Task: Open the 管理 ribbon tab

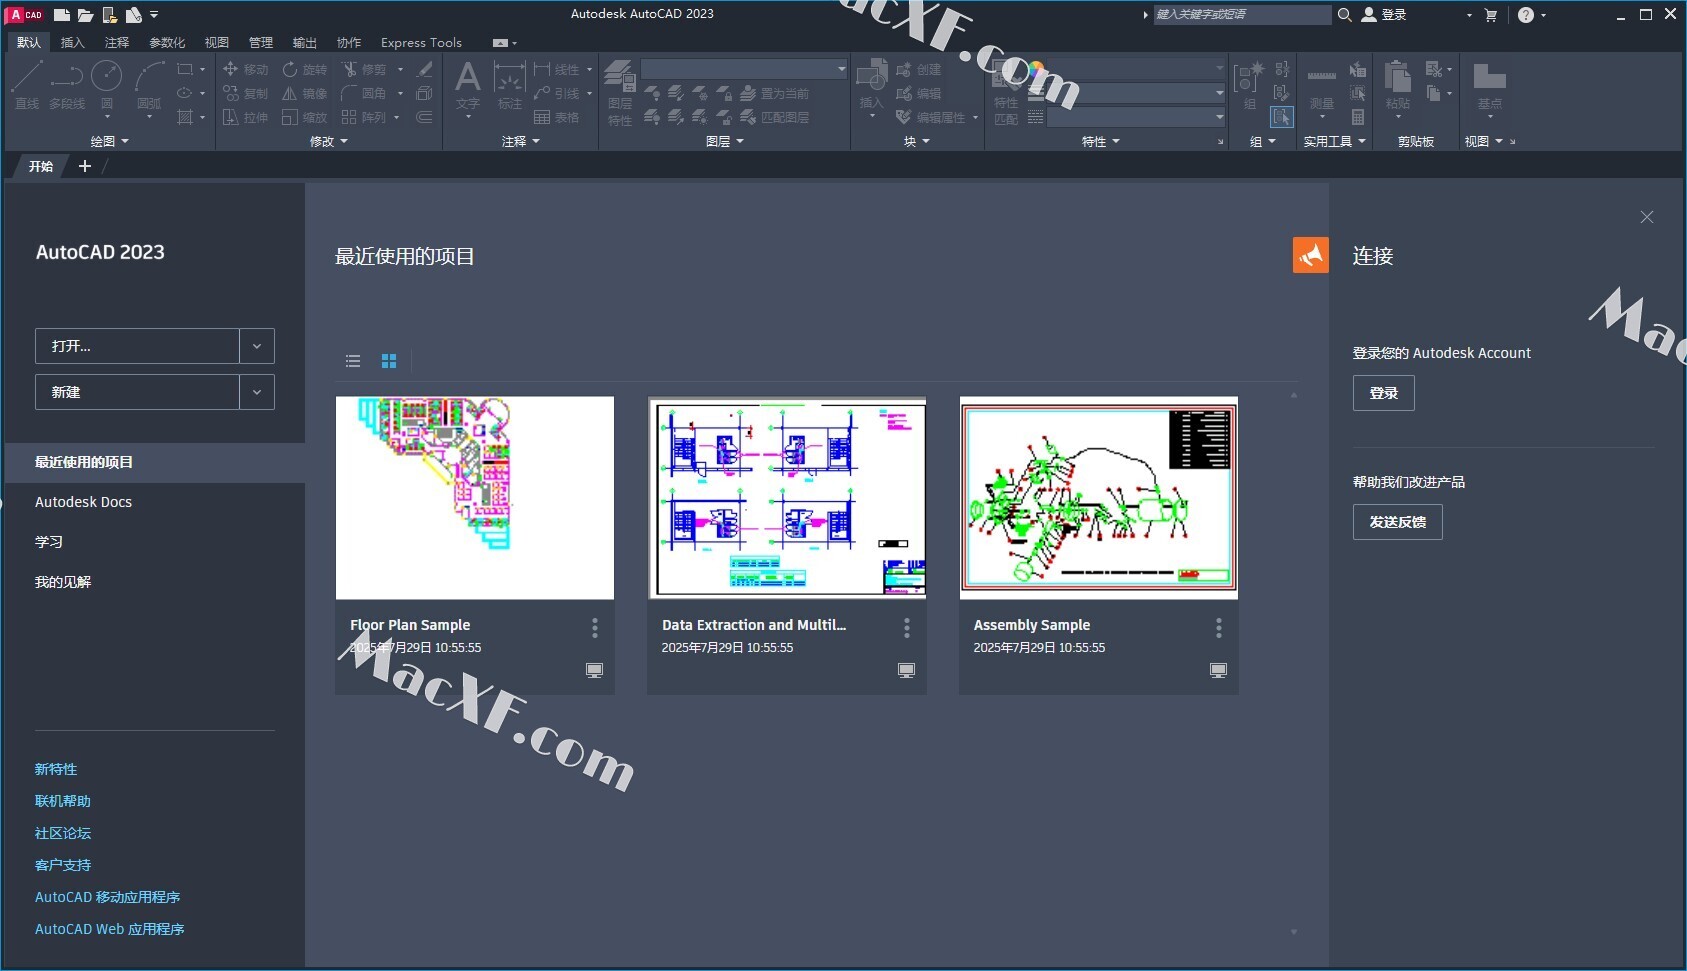Action: click(261, 43)
